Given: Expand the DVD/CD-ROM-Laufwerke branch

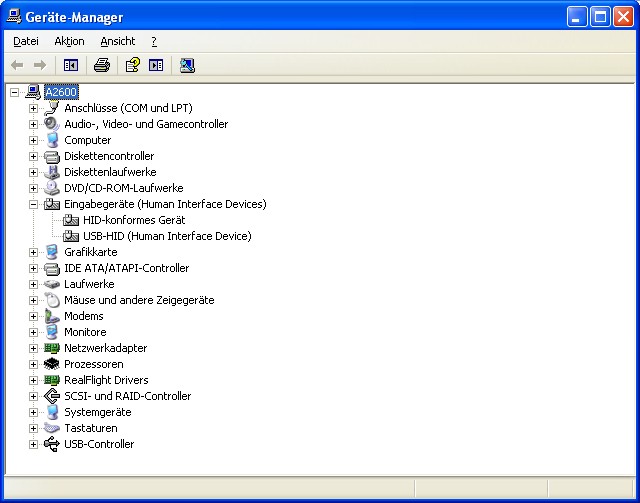Looking at the screenshot, I should (33, 188).
